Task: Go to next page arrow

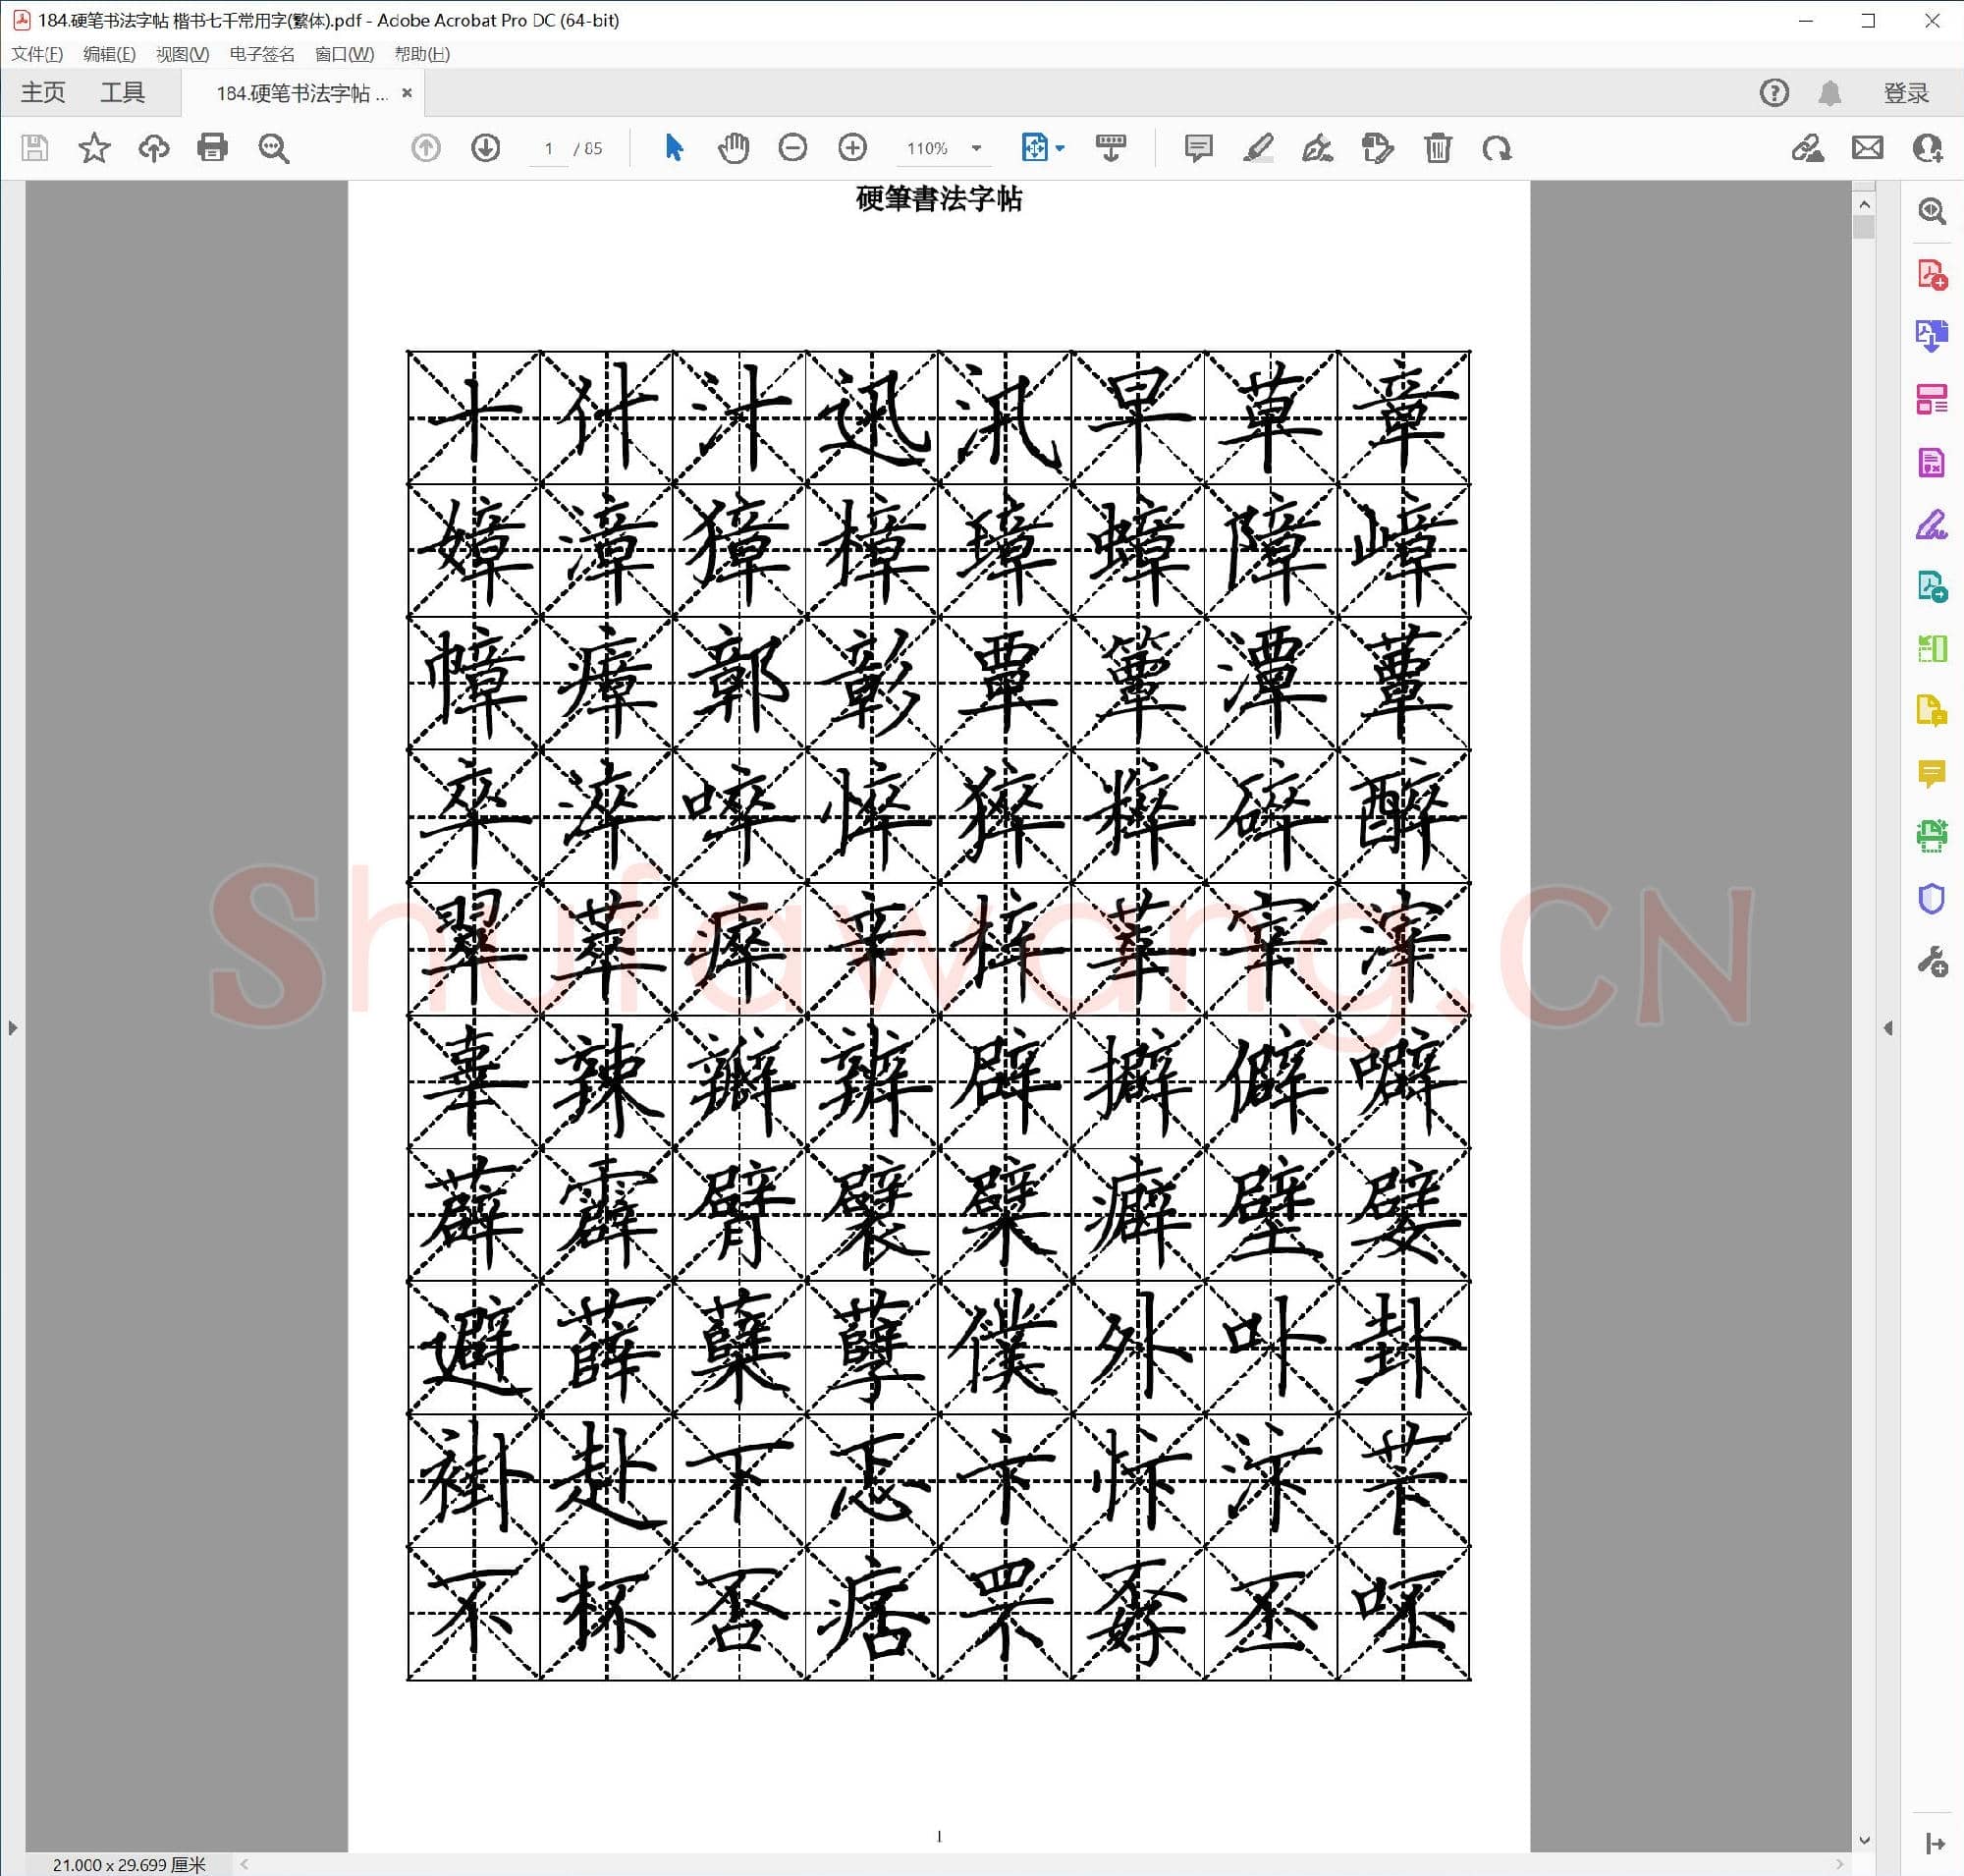Action: click(485, 148)
